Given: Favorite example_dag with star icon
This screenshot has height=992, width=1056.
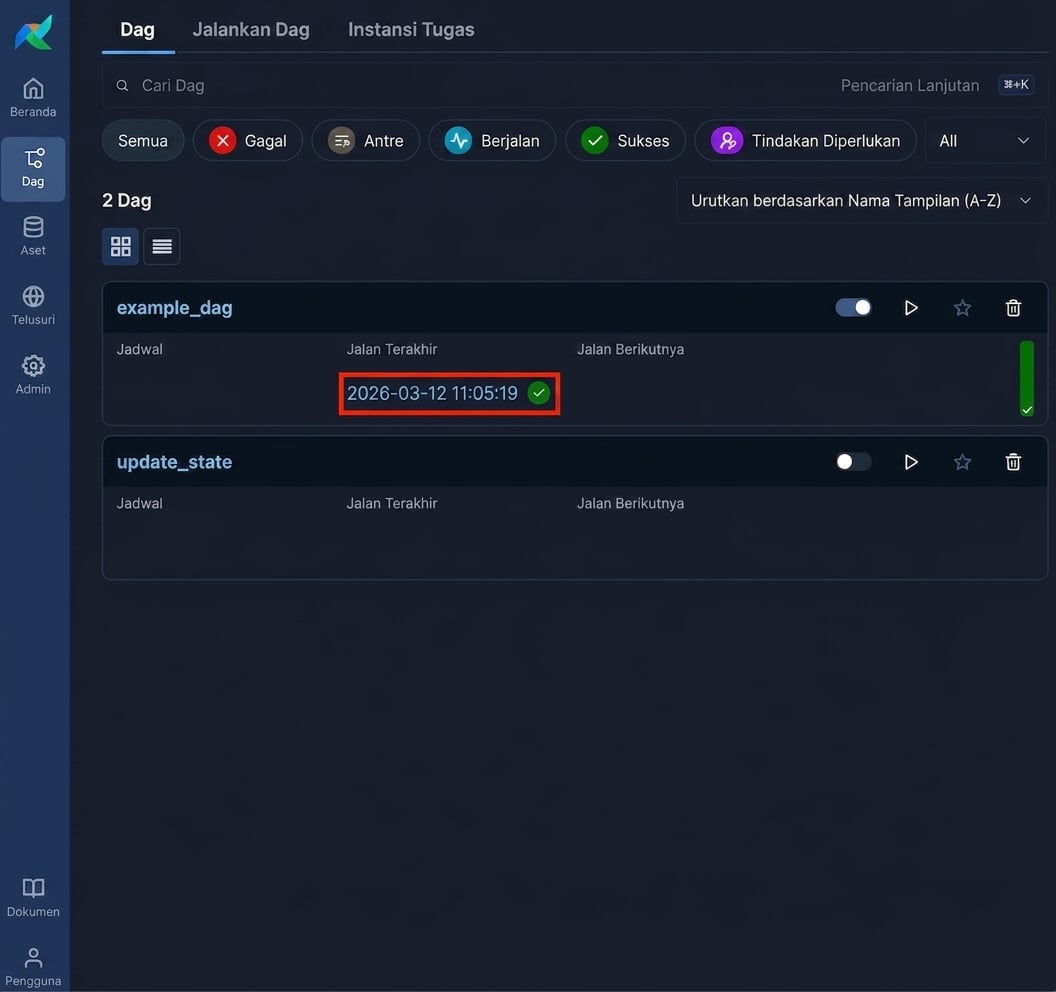Looking at the screenshot, I should click(962, 308).
